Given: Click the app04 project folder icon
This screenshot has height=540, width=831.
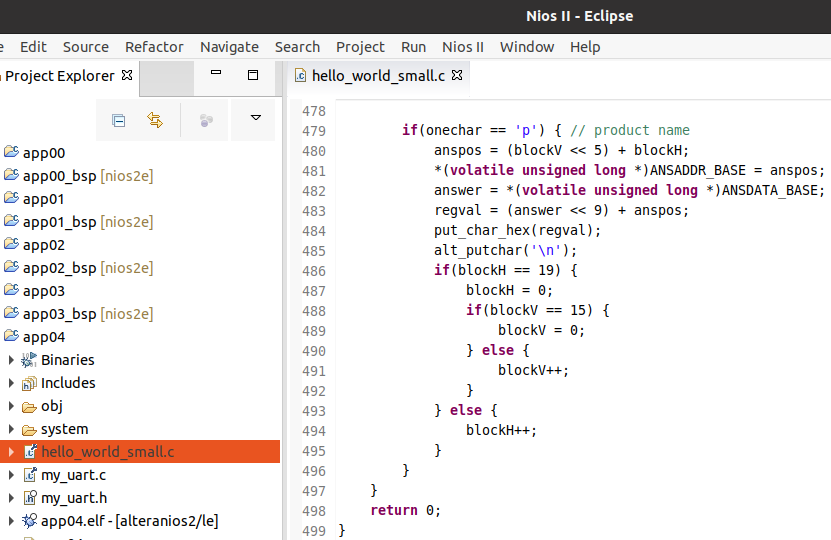Looking at the screenshot, I should coord(11,336).
